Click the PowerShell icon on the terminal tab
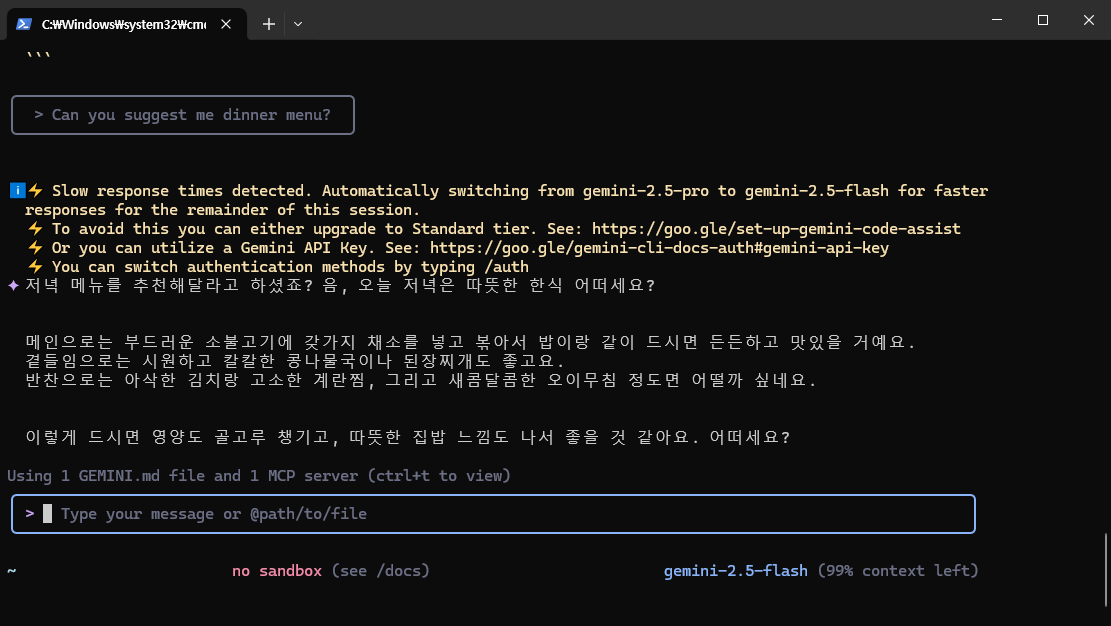Screen dimensions: 1111x626 [23, 24]
